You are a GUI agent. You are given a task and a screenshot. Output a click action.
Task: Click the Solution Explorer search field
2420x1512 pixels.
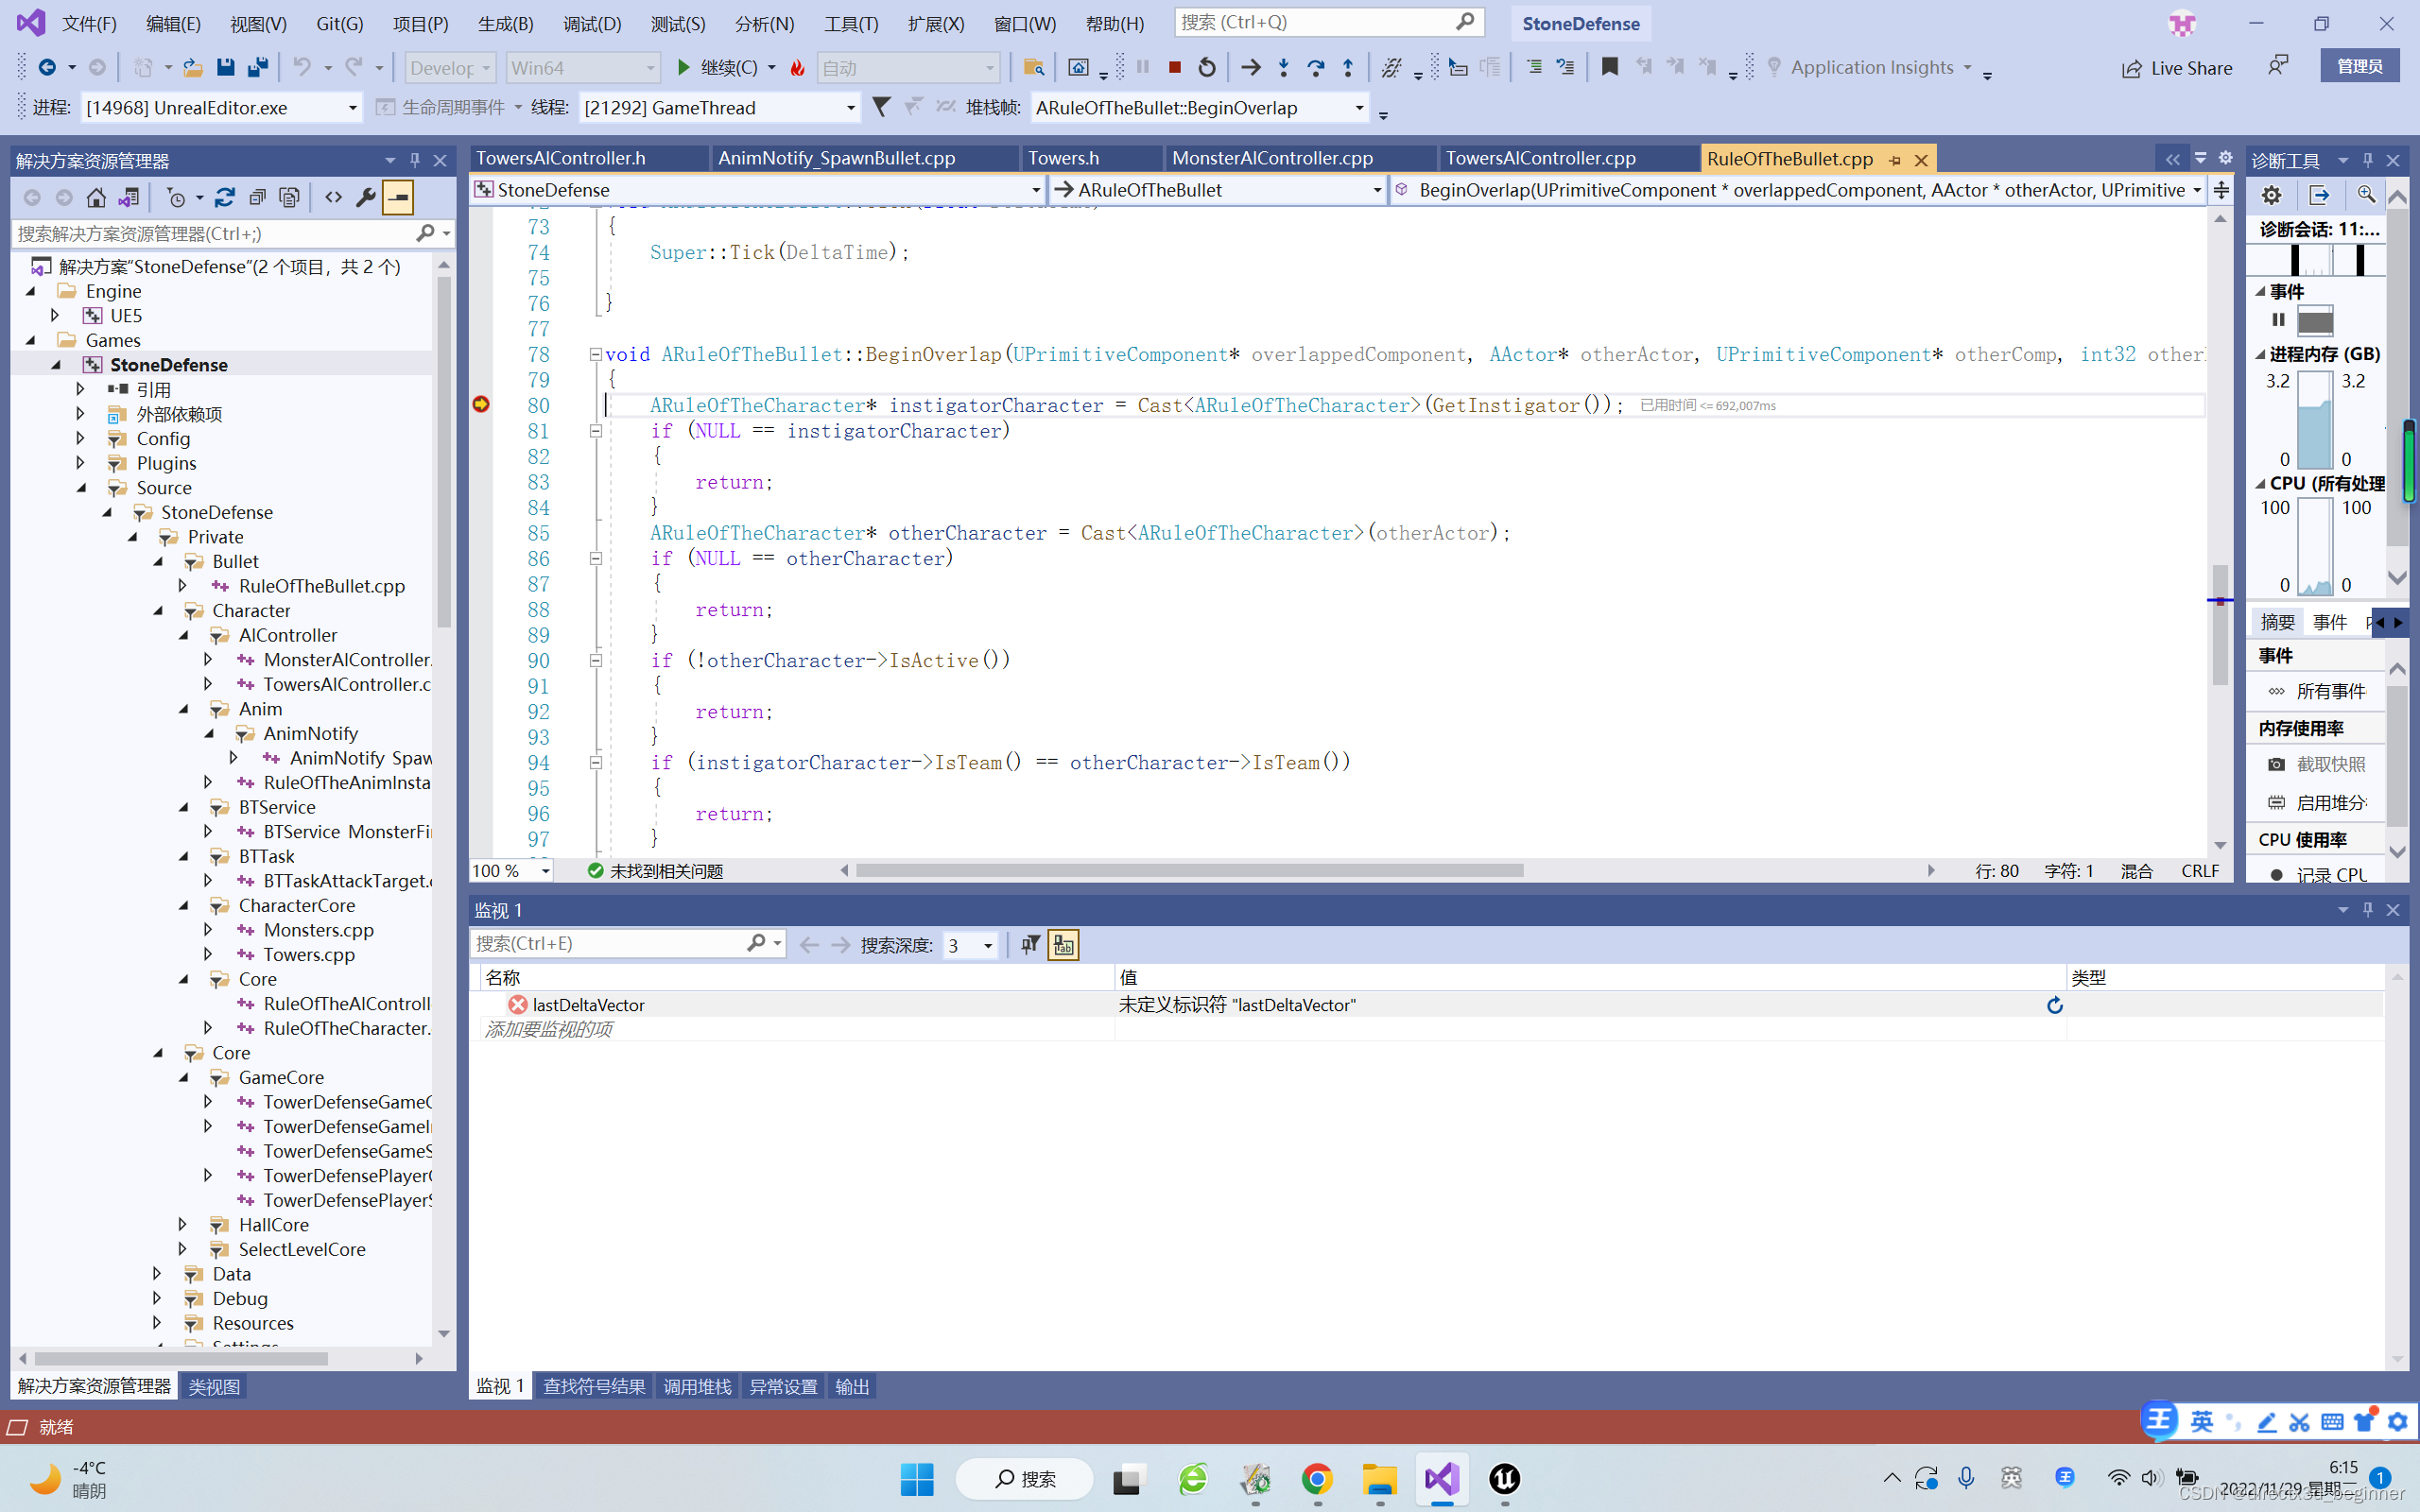[232, 233]
